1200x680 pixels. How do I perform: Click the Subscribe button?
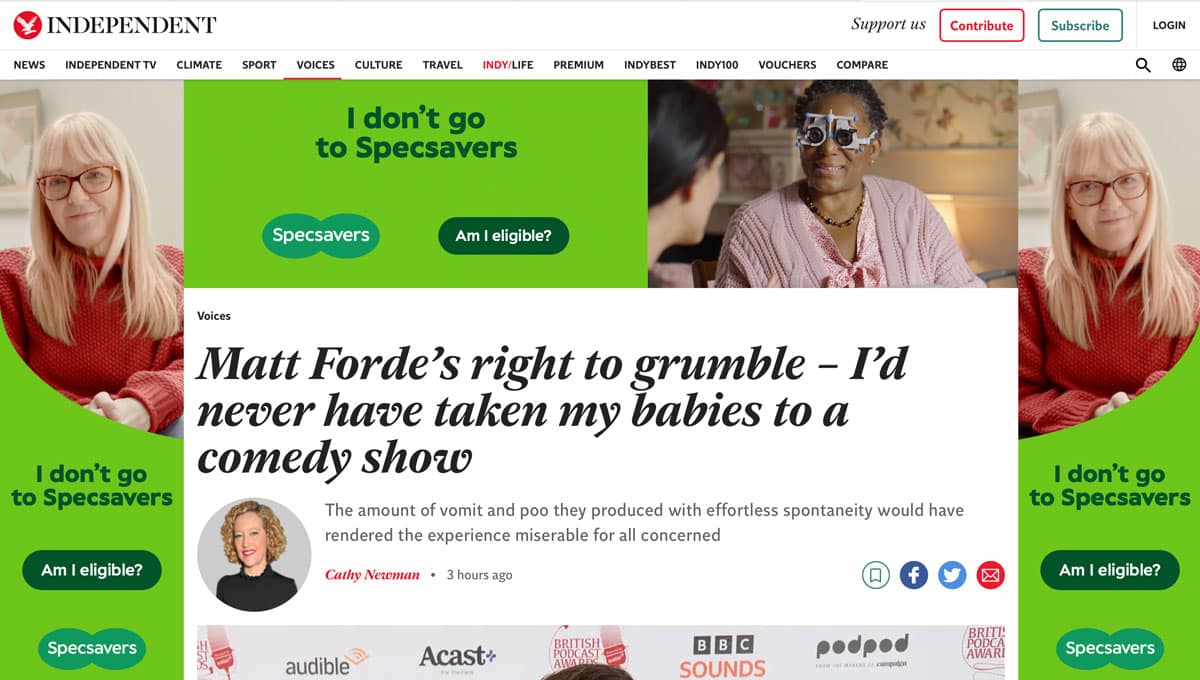click(1080, 25)
